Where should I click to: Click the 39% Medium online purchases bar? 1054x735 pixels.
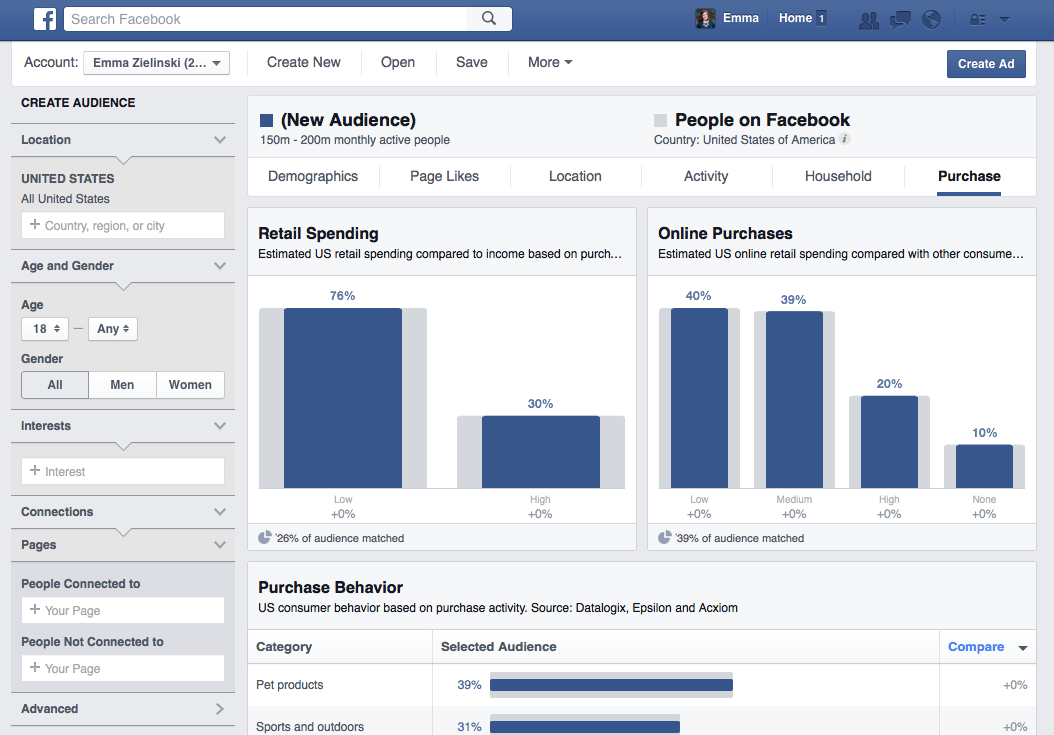pyautogui.click(x=794, y=399)
